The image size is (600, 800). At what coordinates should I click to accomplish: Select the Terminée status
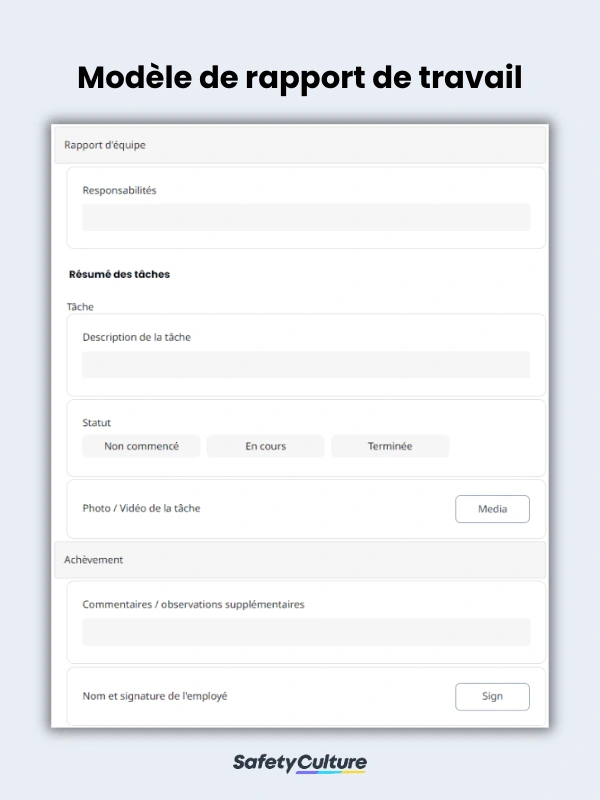tap(390, 446)
